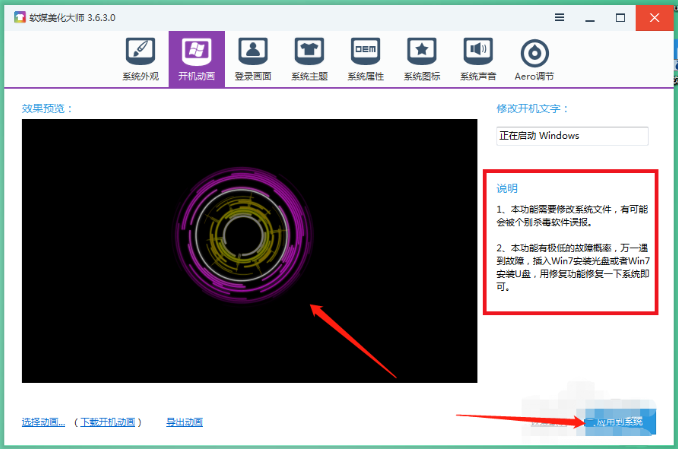The image size is (678, 449).
Task: Minimize the 软媒美化大师 window
Action: pyautogui.click(x=590, y=18)
